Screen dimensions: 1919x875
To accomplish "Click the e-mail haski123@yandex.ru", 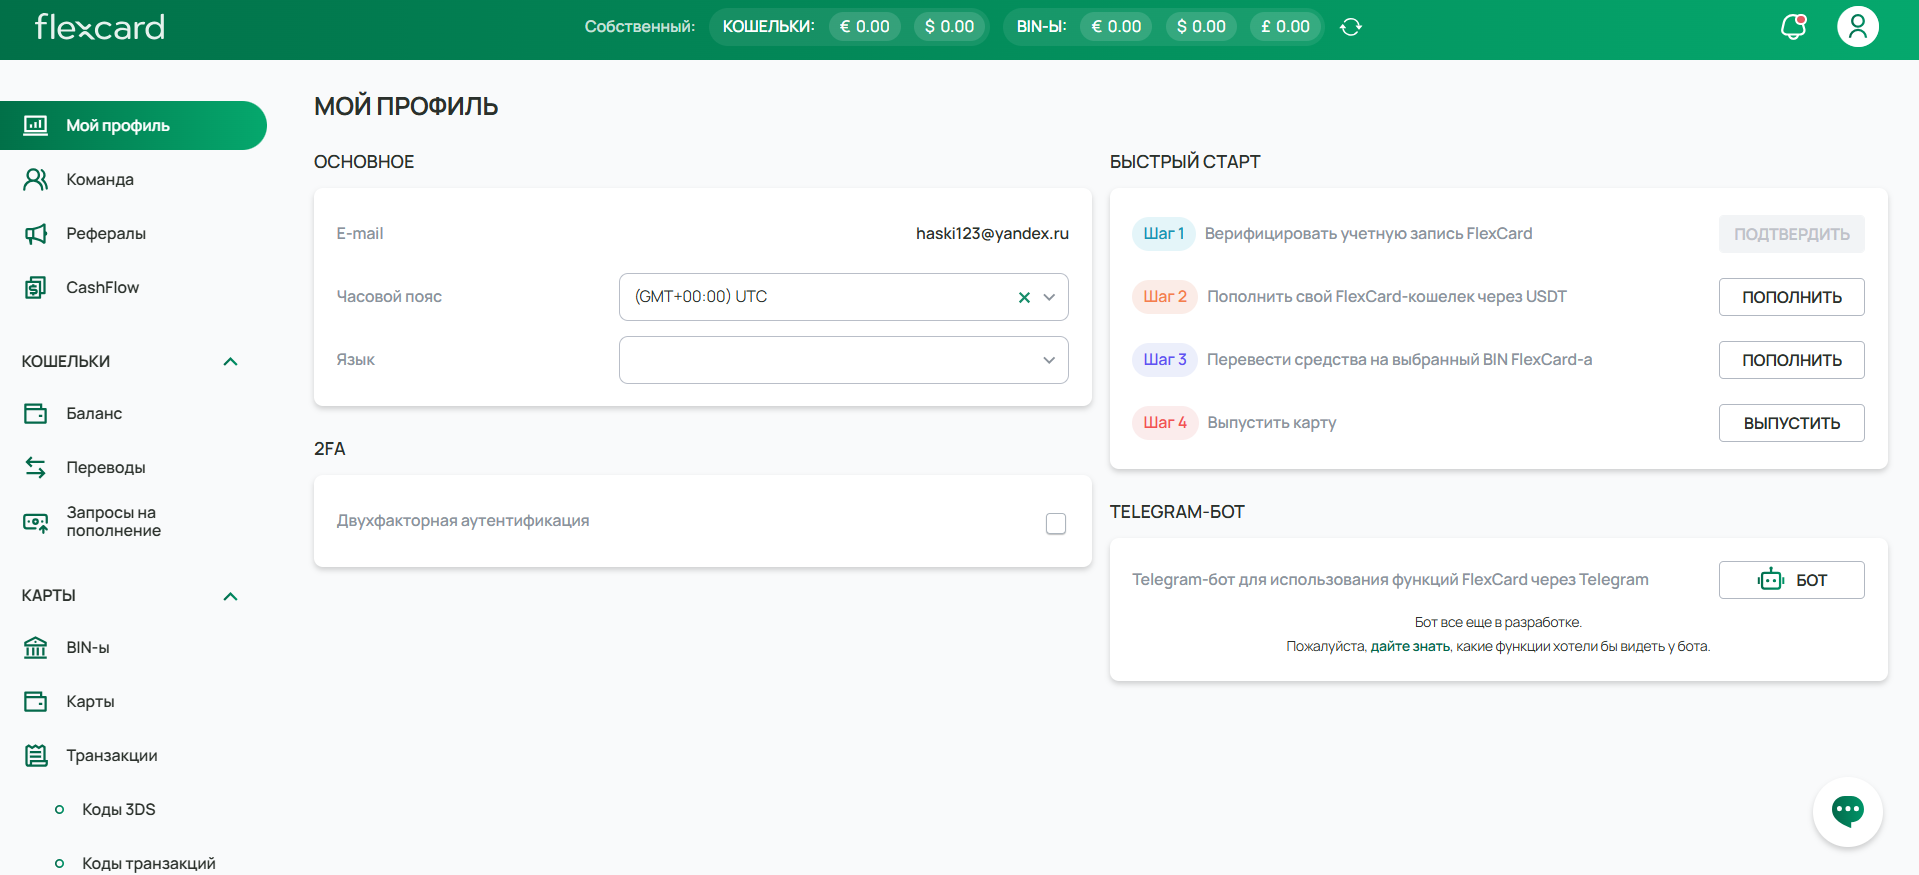I will pos(992,233).
